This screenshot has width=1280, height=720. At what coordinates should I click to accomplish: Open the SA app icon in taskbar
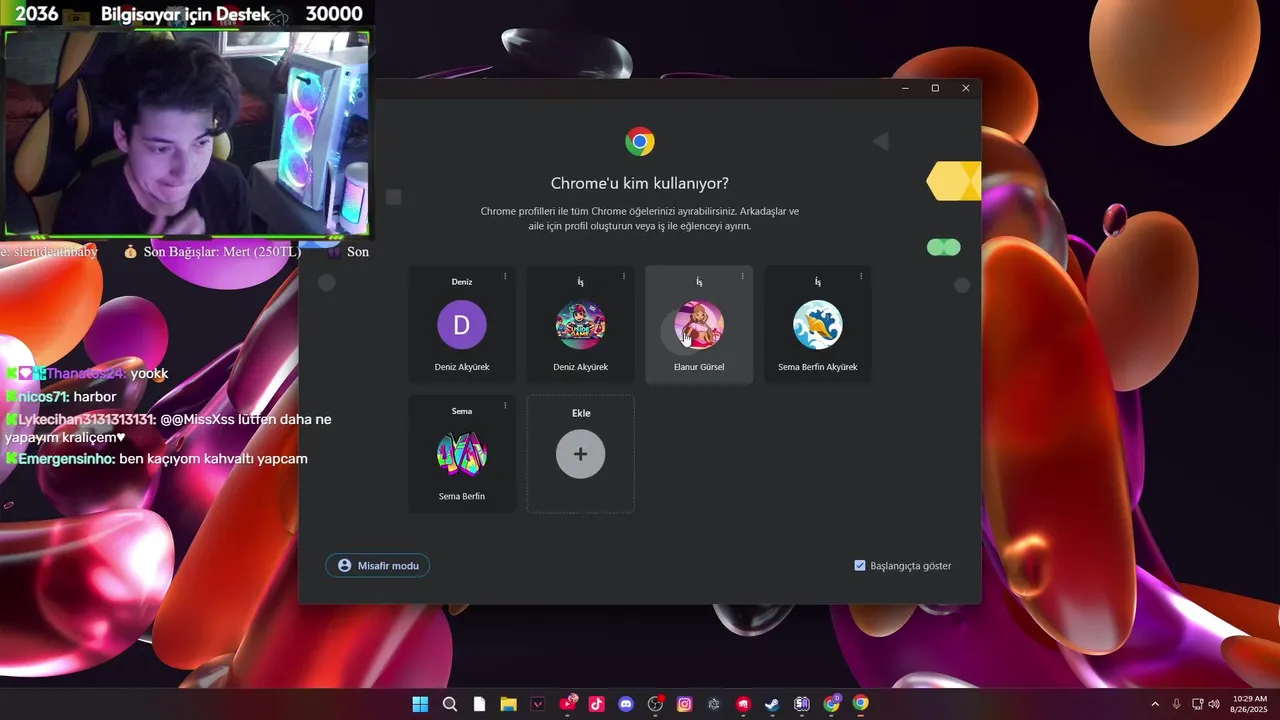pyautogui.click(x=802, y=704)
